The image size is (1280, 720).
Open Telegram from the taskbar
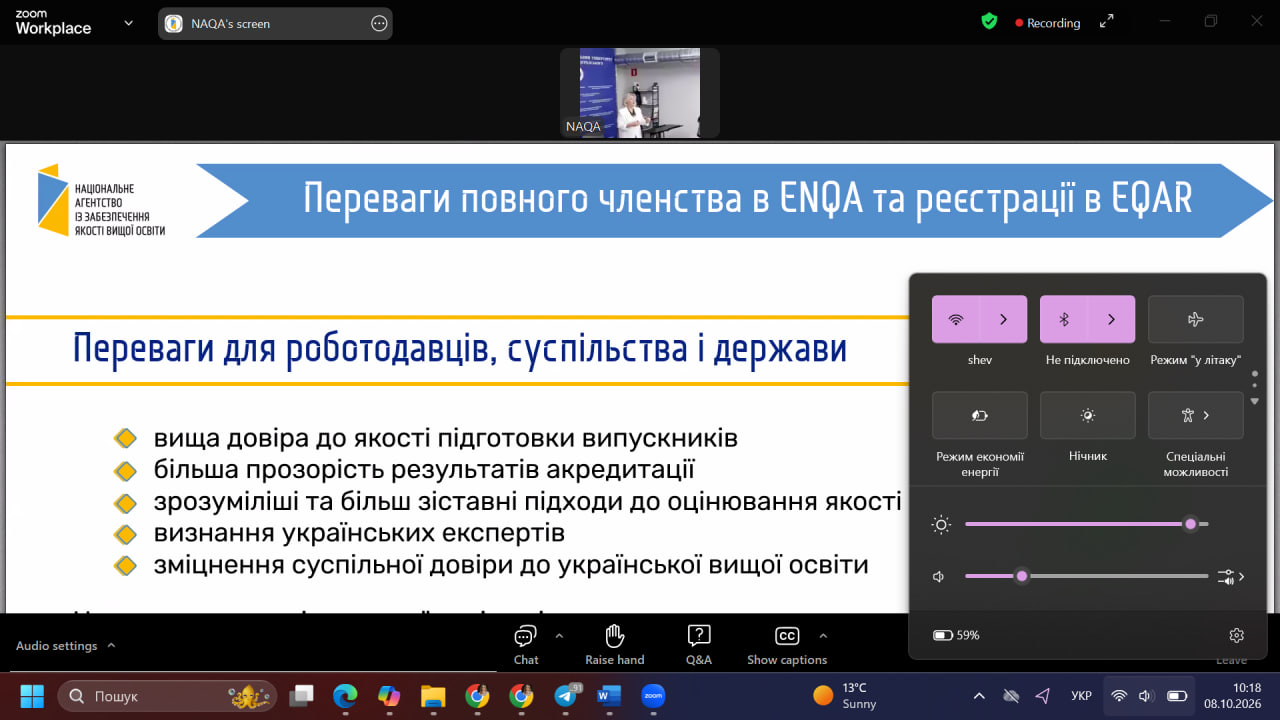pyautogui.click(x=565, y=695)
